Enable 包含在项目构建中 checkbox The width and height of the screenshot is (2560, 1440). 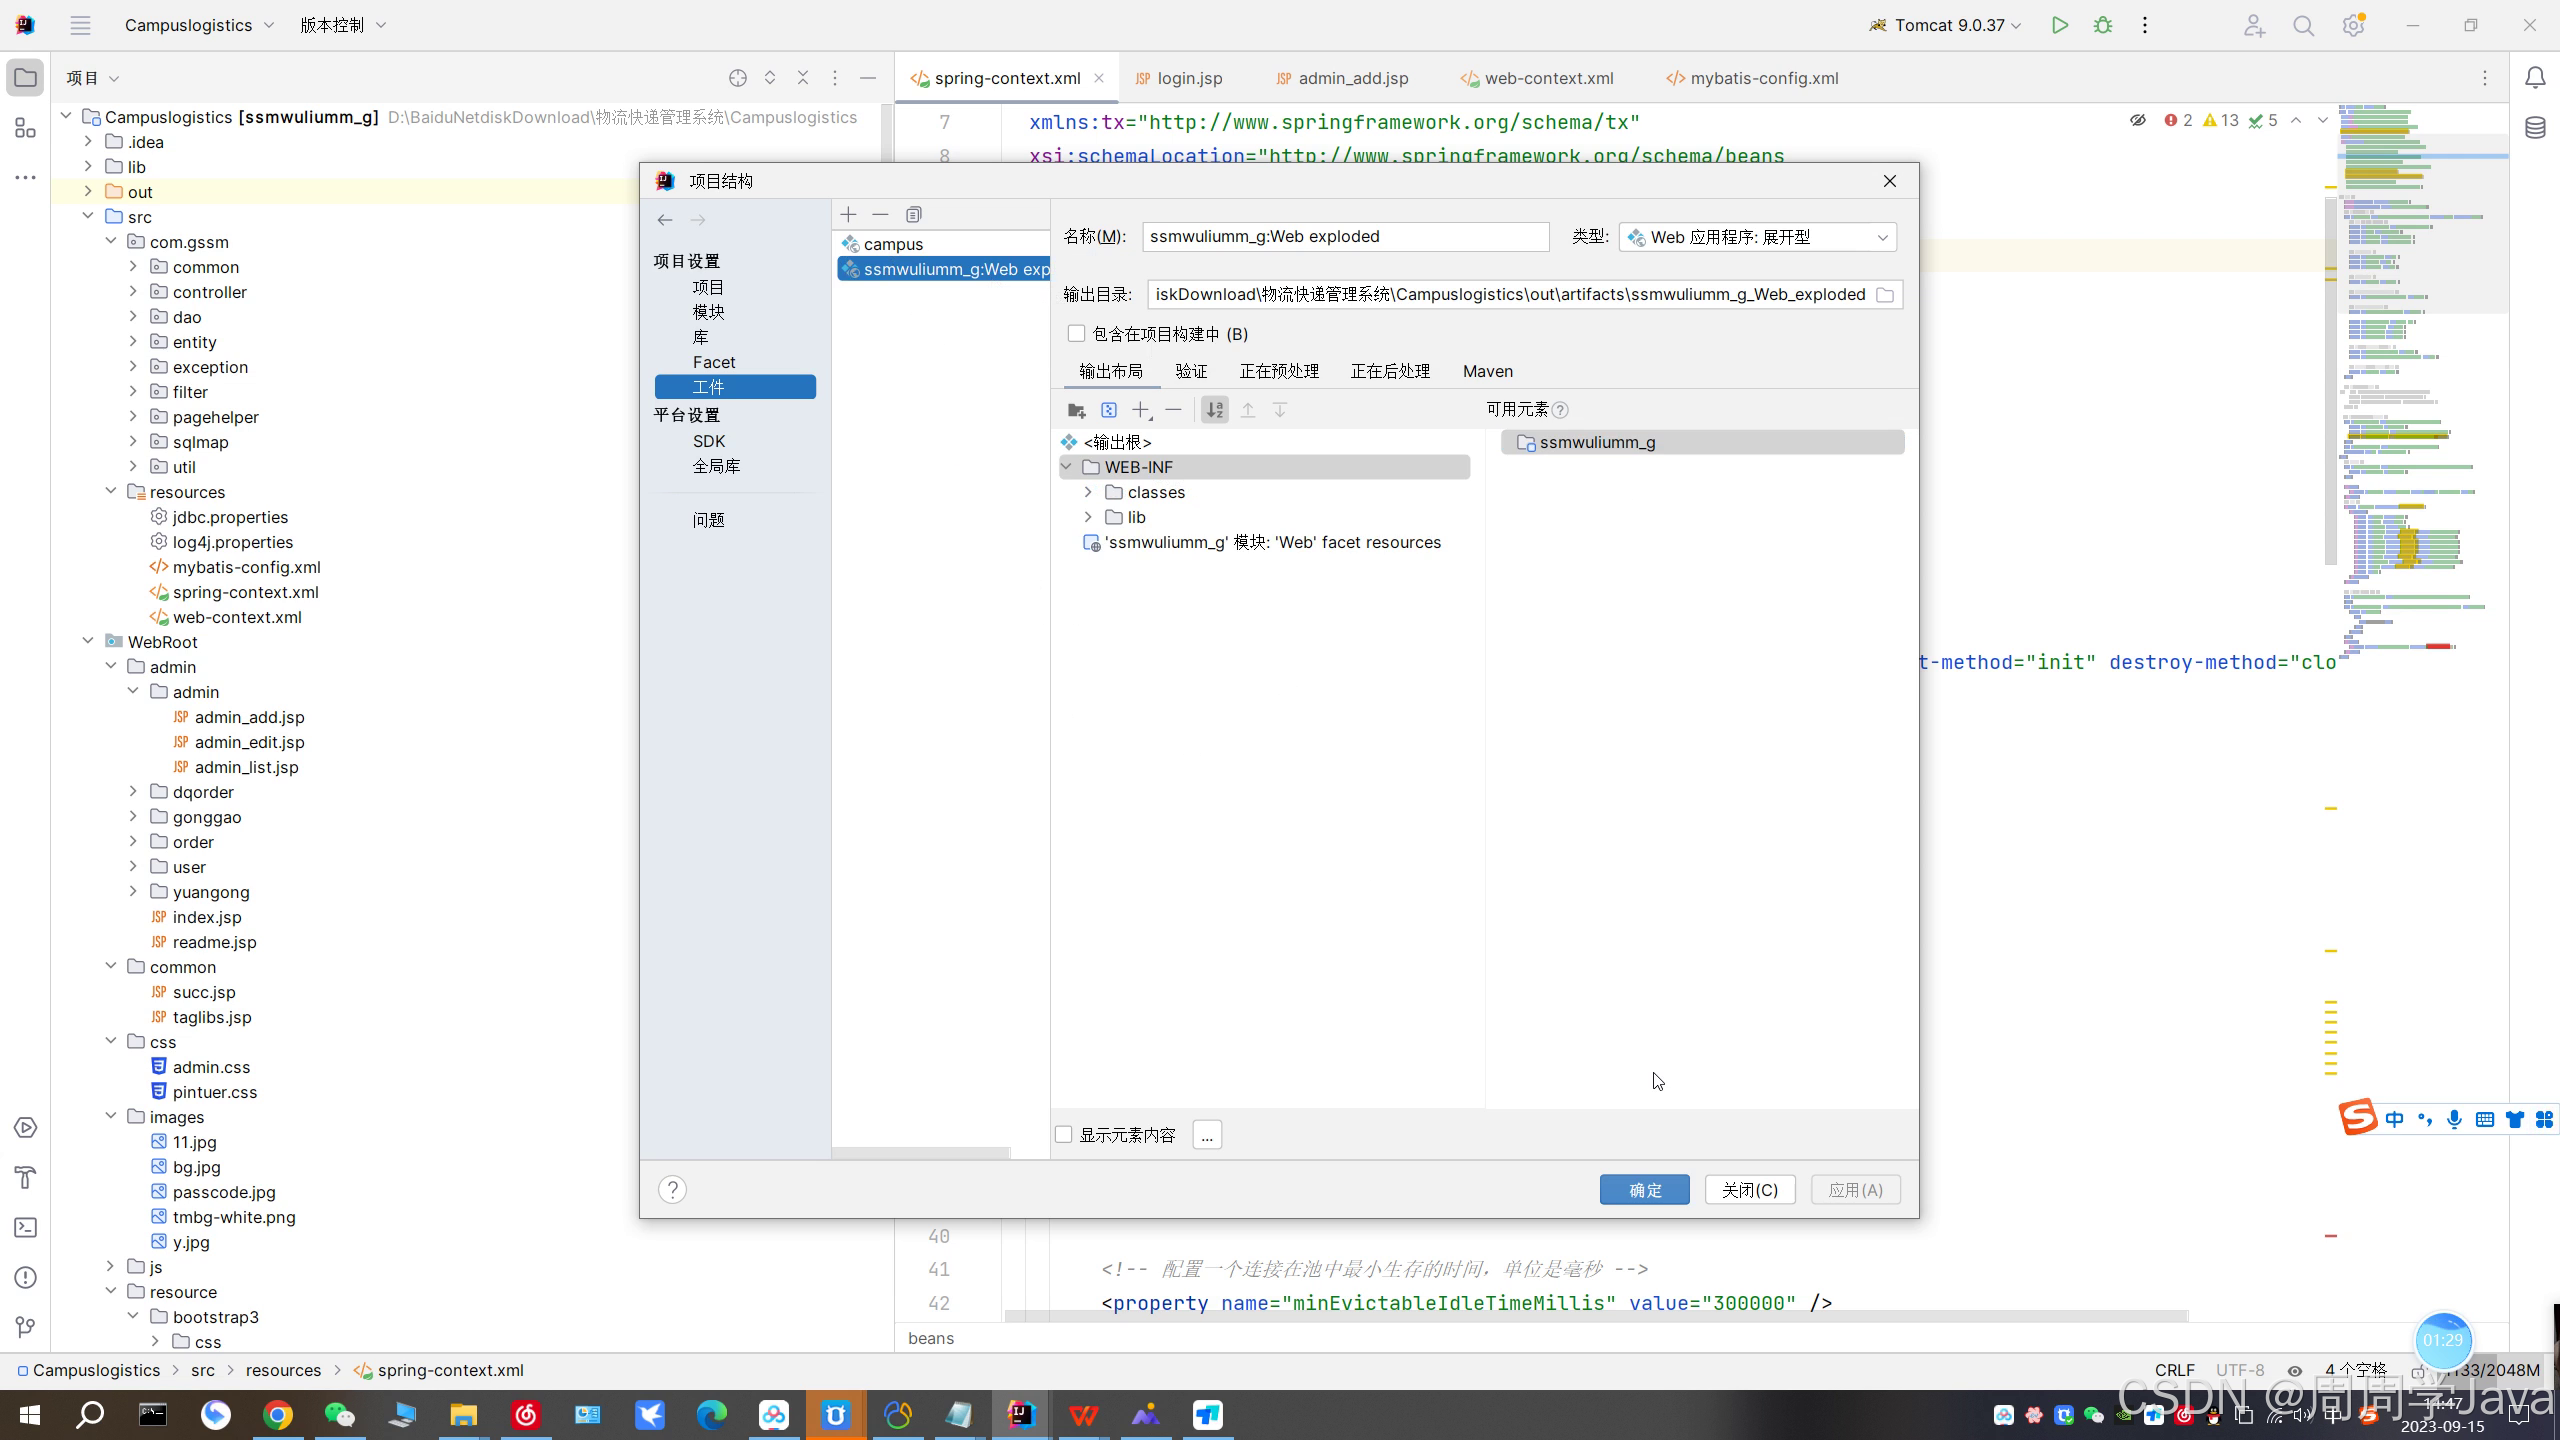1076,334
